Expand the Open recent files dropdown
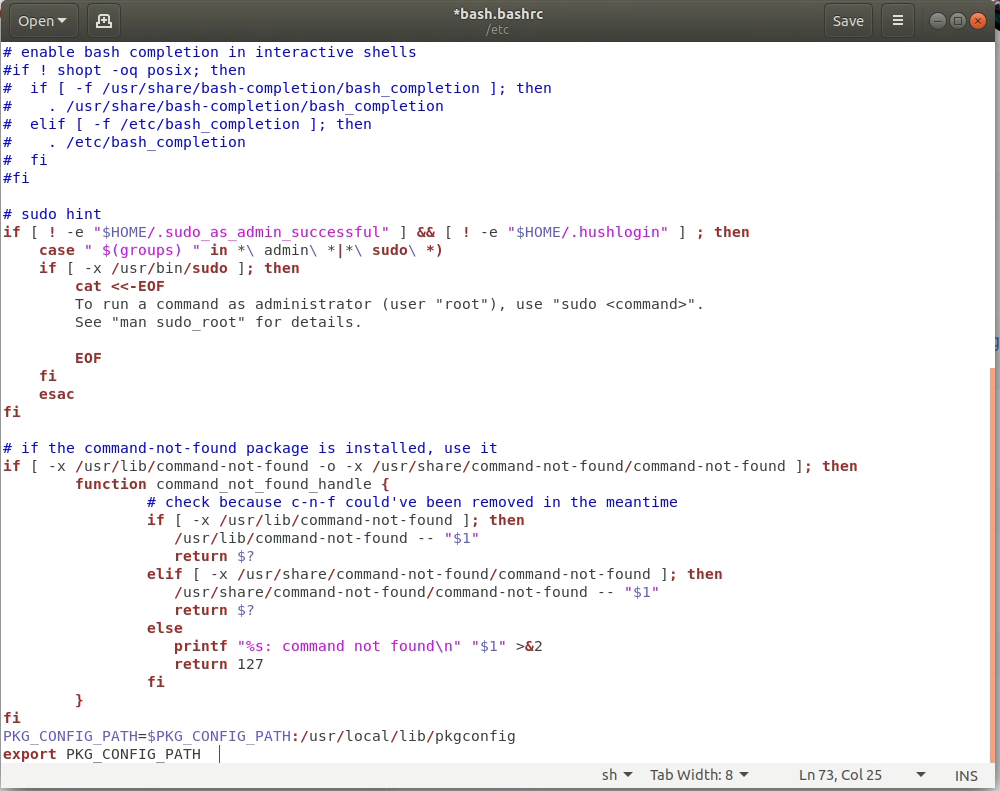 [60, 20]
